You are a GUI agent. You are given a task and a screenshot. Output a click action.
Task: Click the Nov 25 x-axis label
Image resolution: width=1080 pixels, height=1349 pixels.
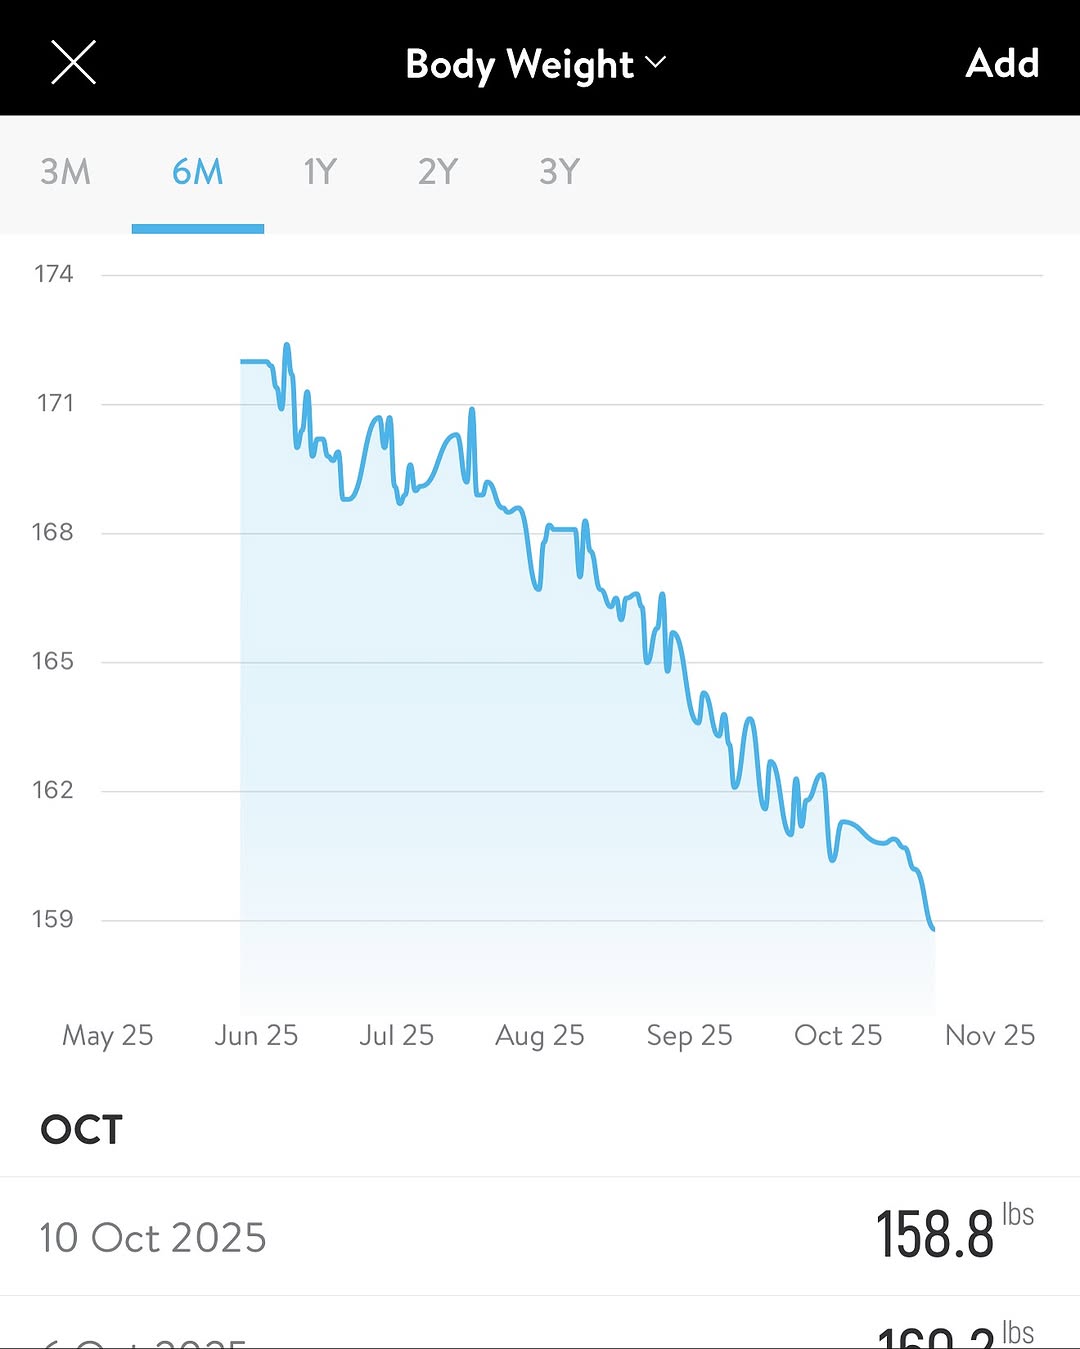point(990,1036)
